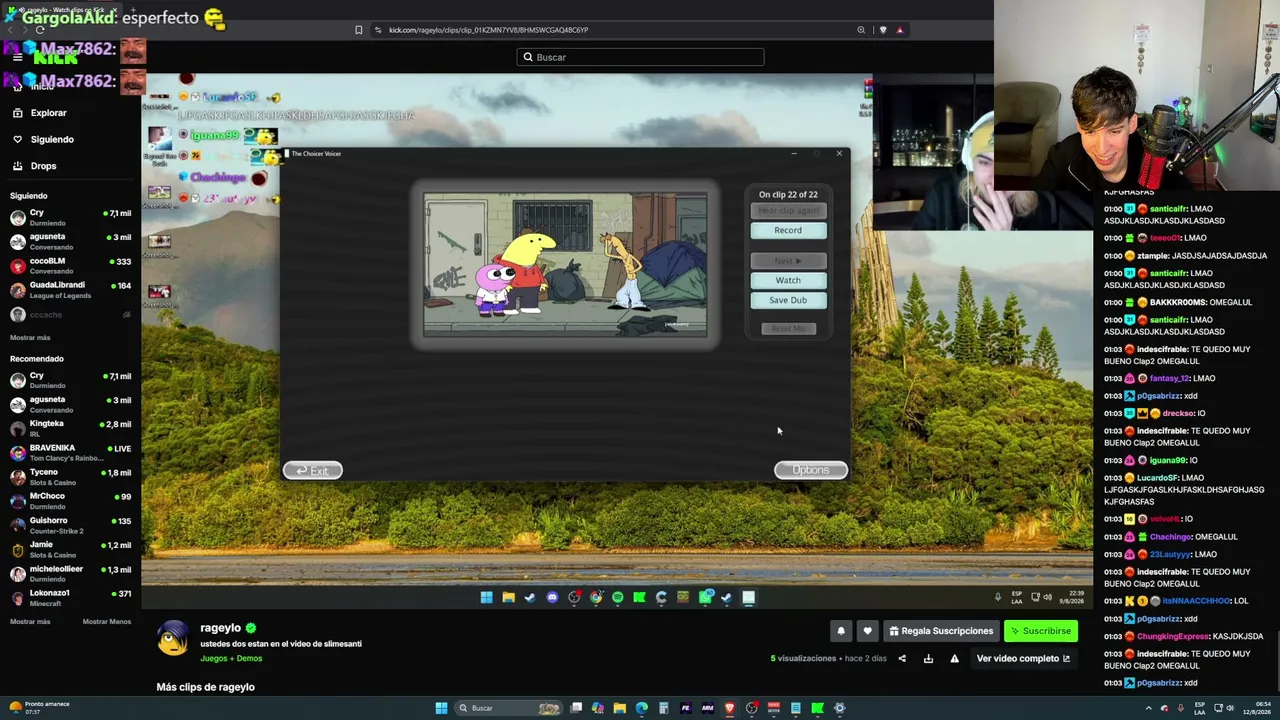Screen dimensions: 1280x720
Task: Open Cry channel in Siguiendo list
Action: [x=70, y=217]
